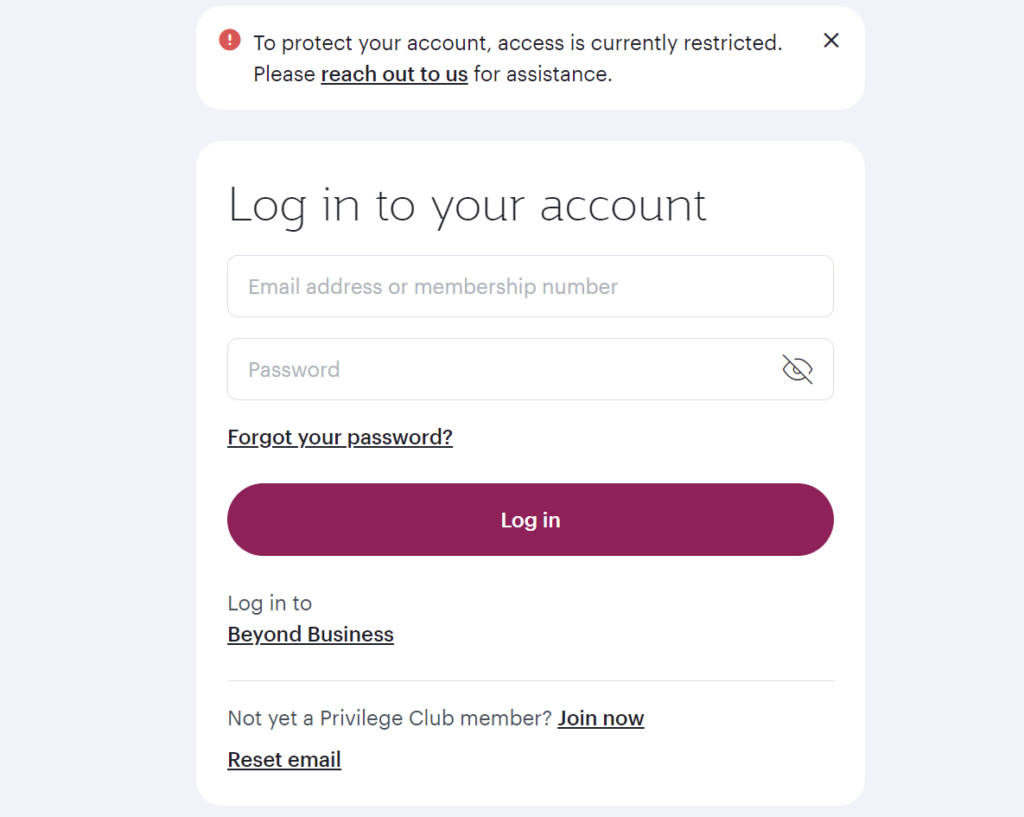Close the restricted access notification
Viewport: 1024px width, 817px height.
coord(831,40)
